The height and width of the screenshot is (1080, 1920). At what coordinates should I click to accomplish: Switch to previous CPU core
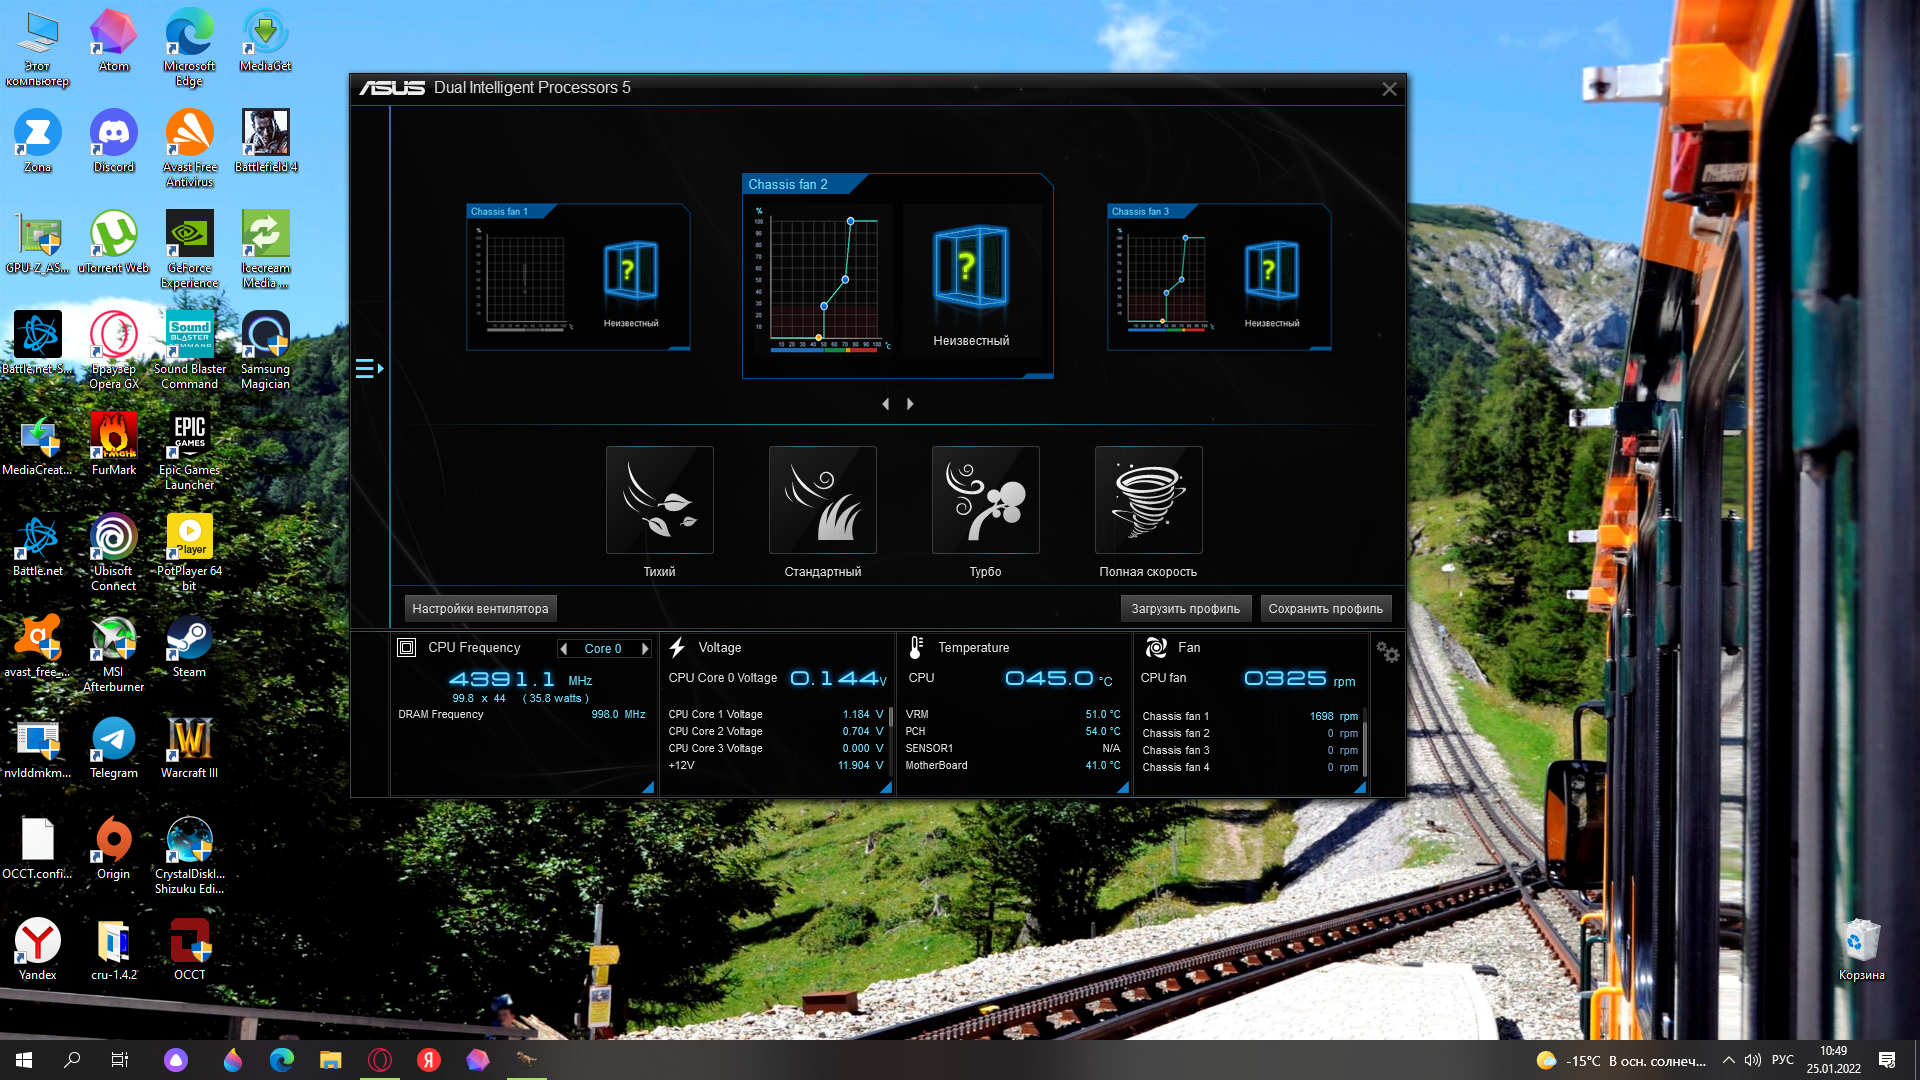pyautogui.click(x=564, y=649)
